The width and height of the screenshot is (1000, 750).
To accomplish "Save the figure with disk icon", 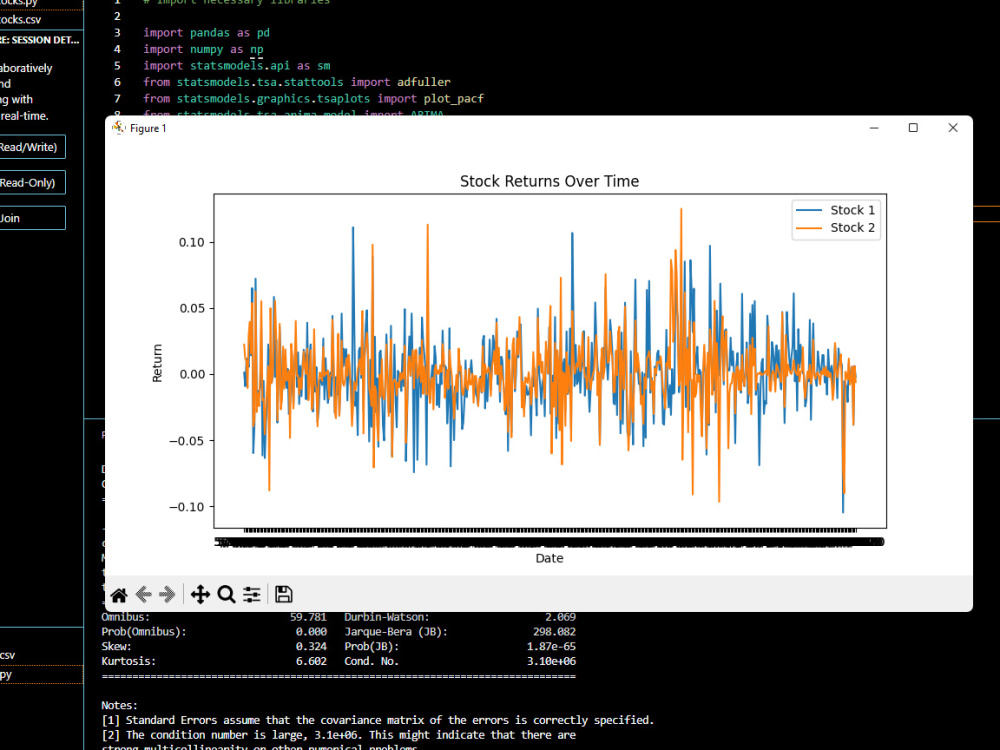I will tap(284, 594).
